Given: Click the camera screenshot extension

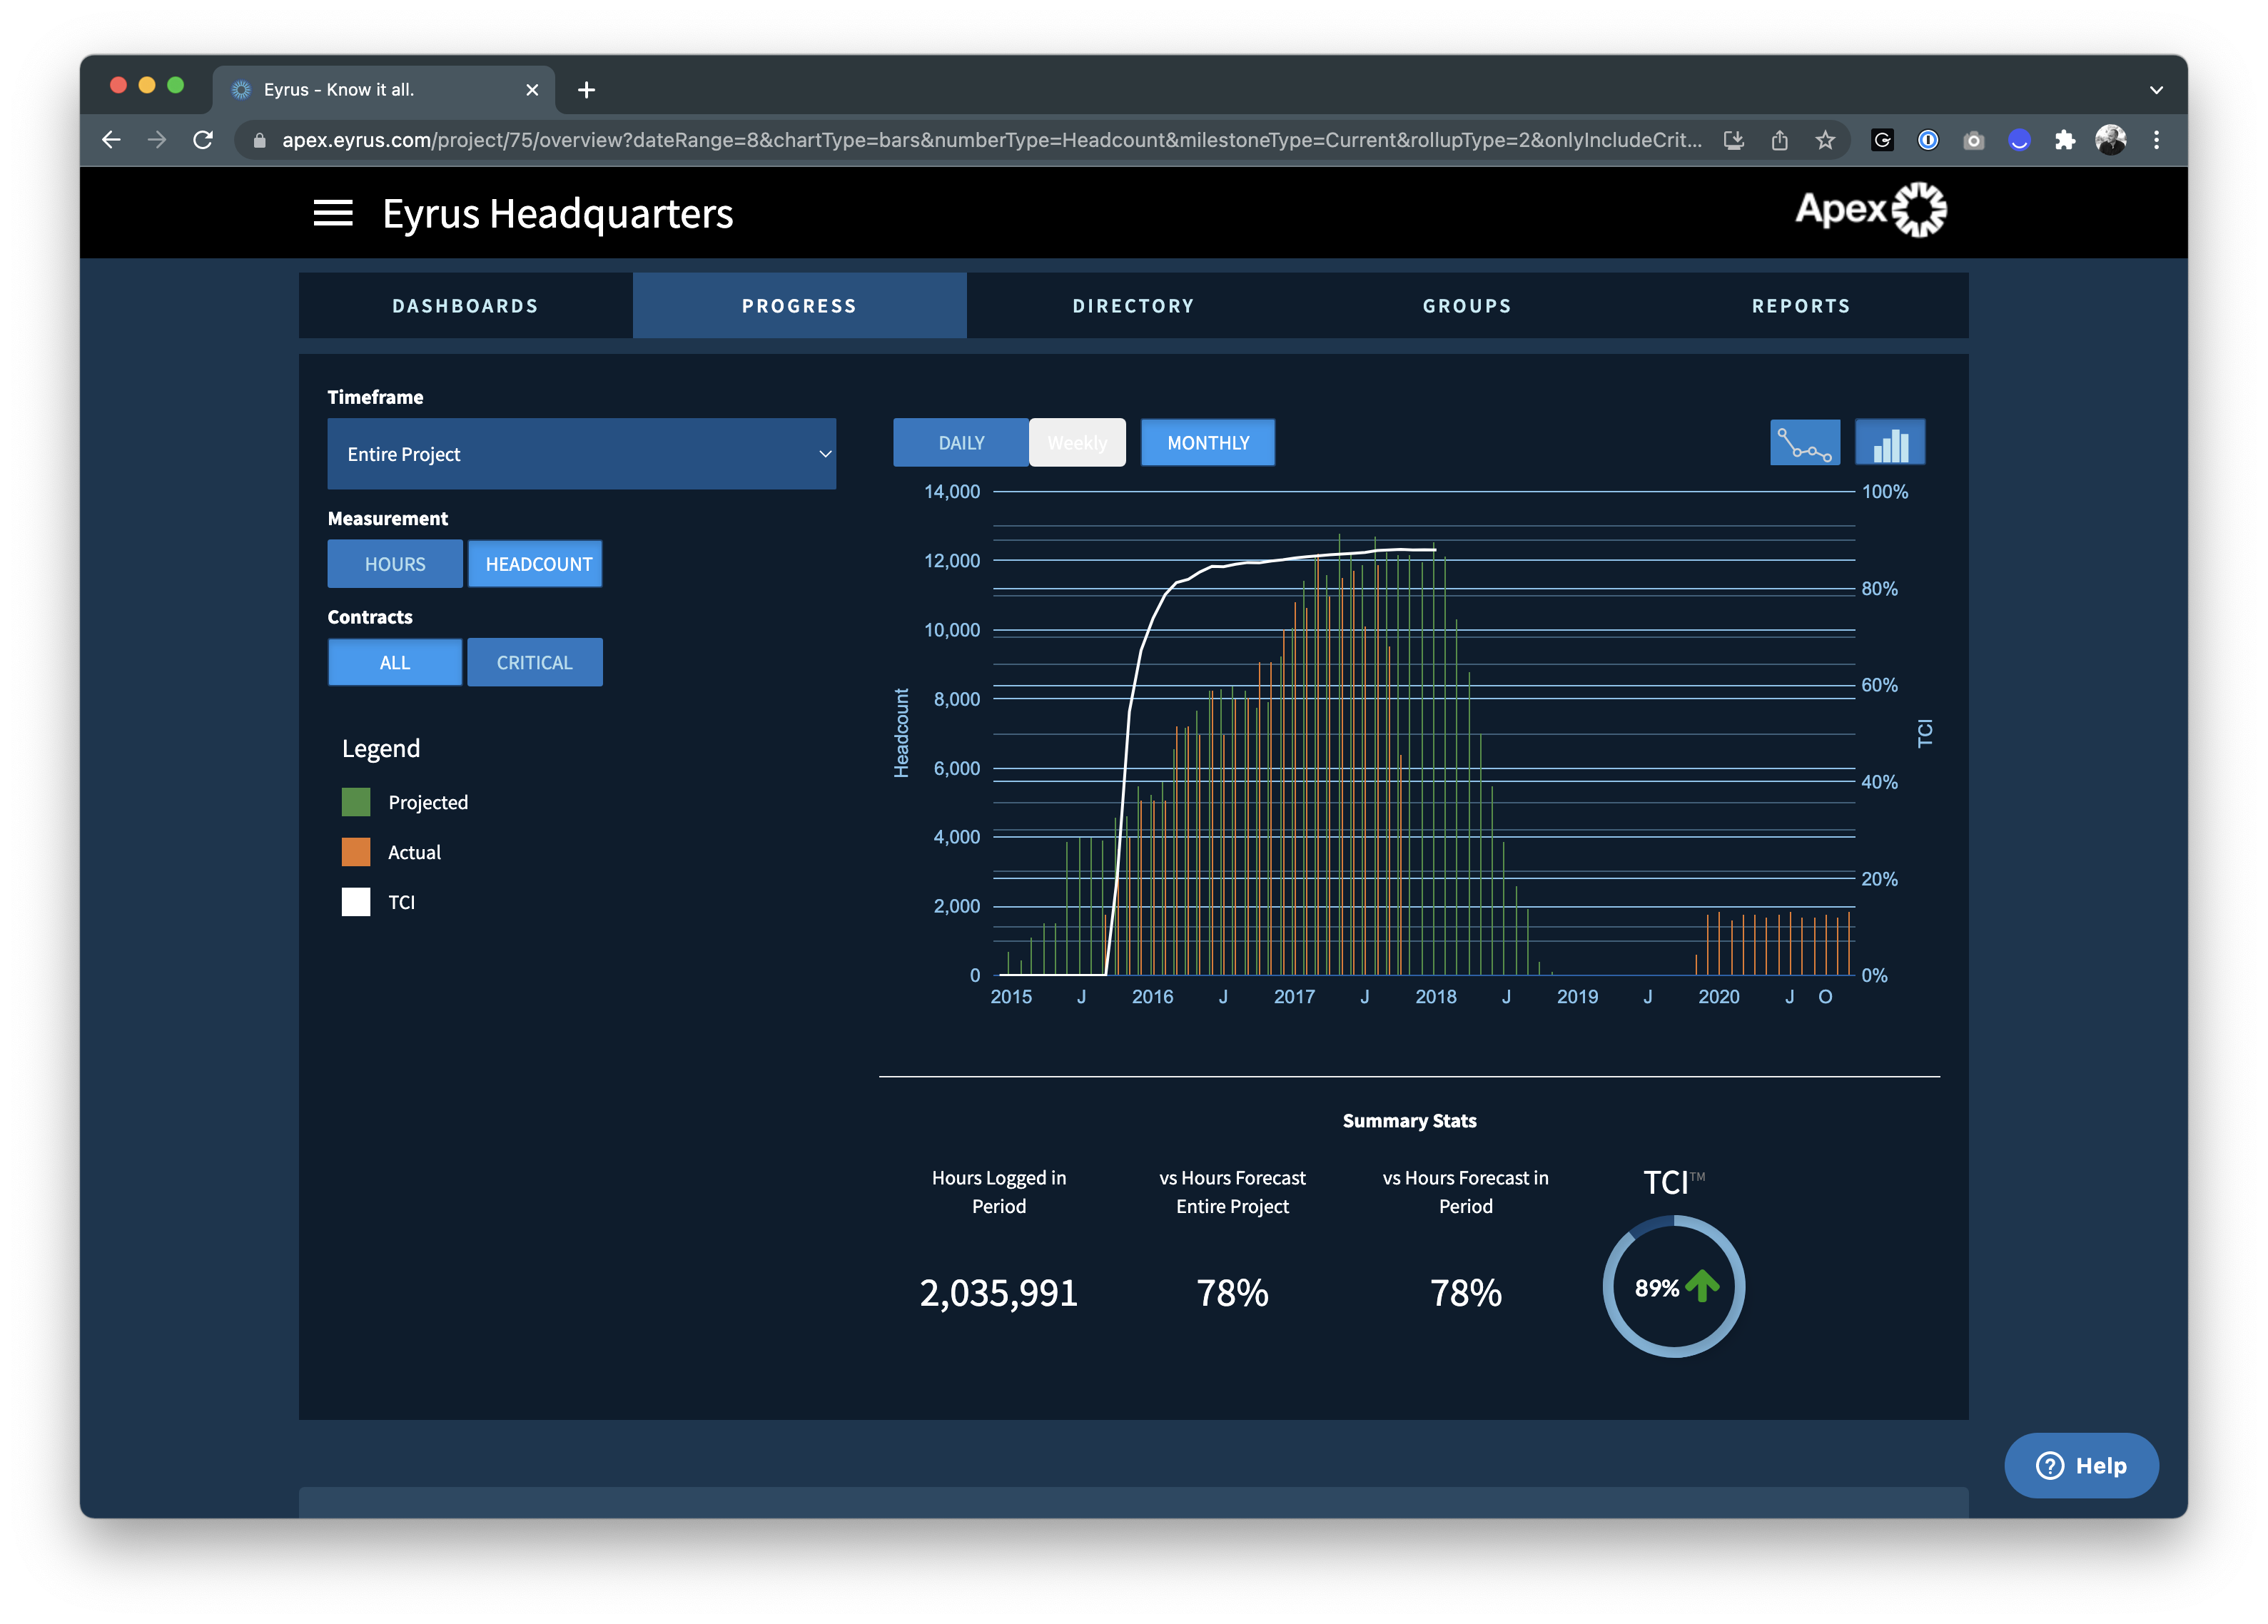Looking at the screenshot, I should click(x=1973, y=140).
